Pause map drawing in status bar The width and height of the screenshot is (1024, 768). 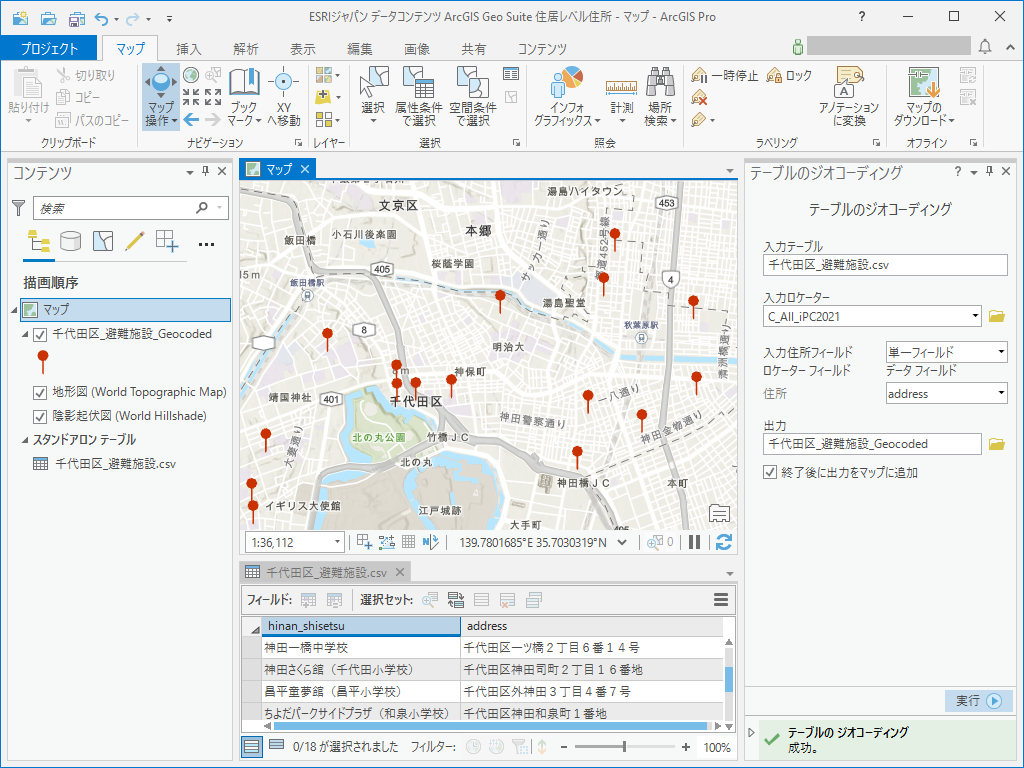pos(695,542)
